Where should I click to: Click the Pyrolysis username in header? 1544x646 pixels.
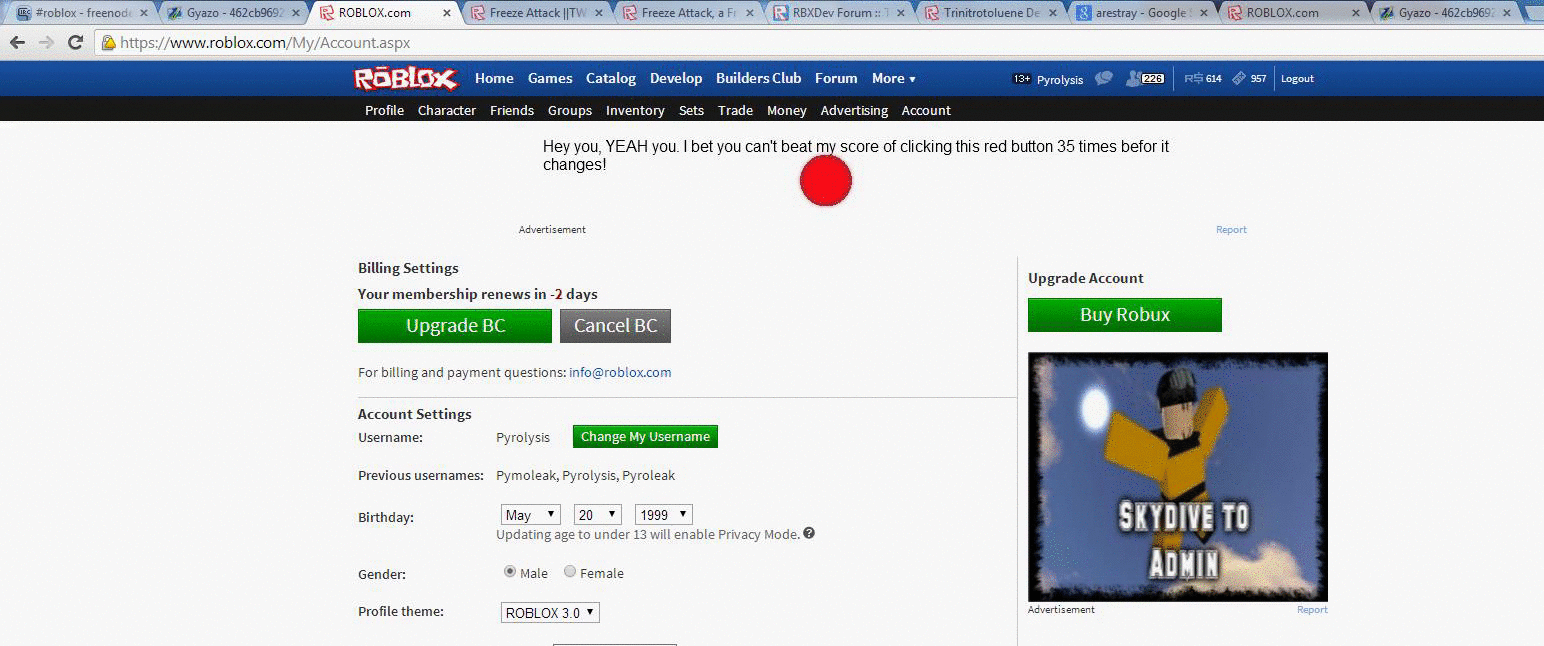tap(1060, 79)
